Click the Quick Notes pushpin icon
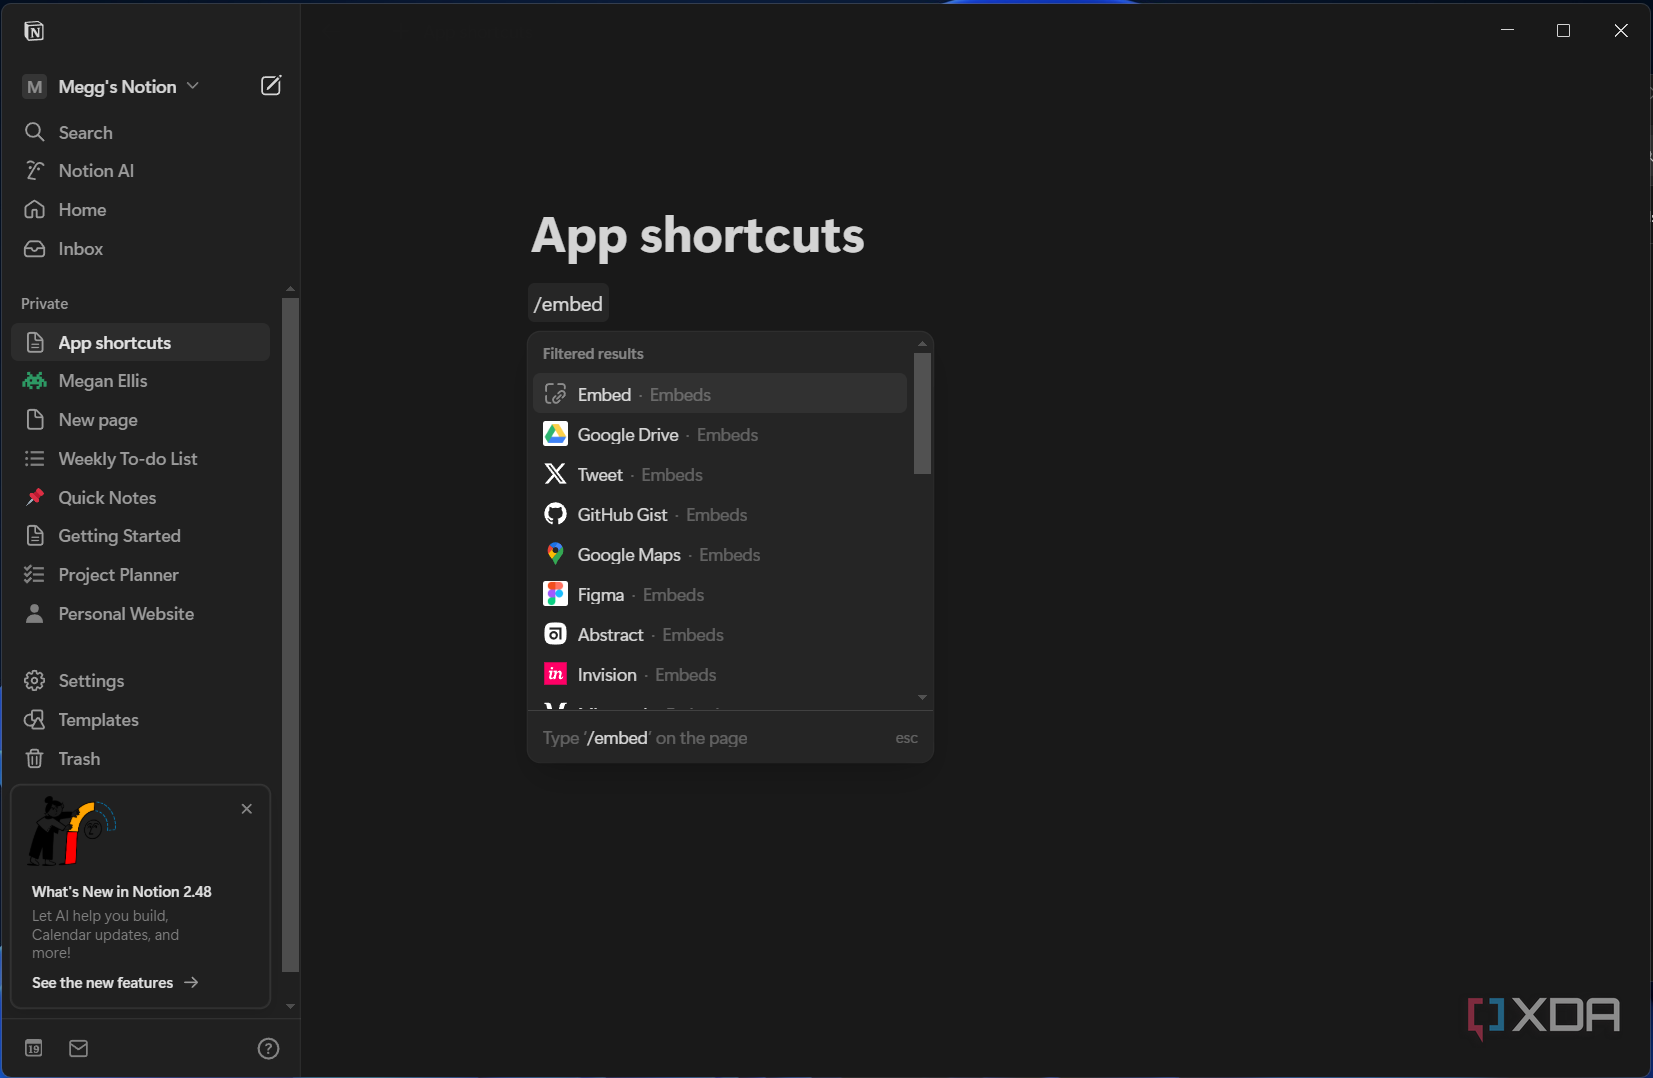 [35, 497]
